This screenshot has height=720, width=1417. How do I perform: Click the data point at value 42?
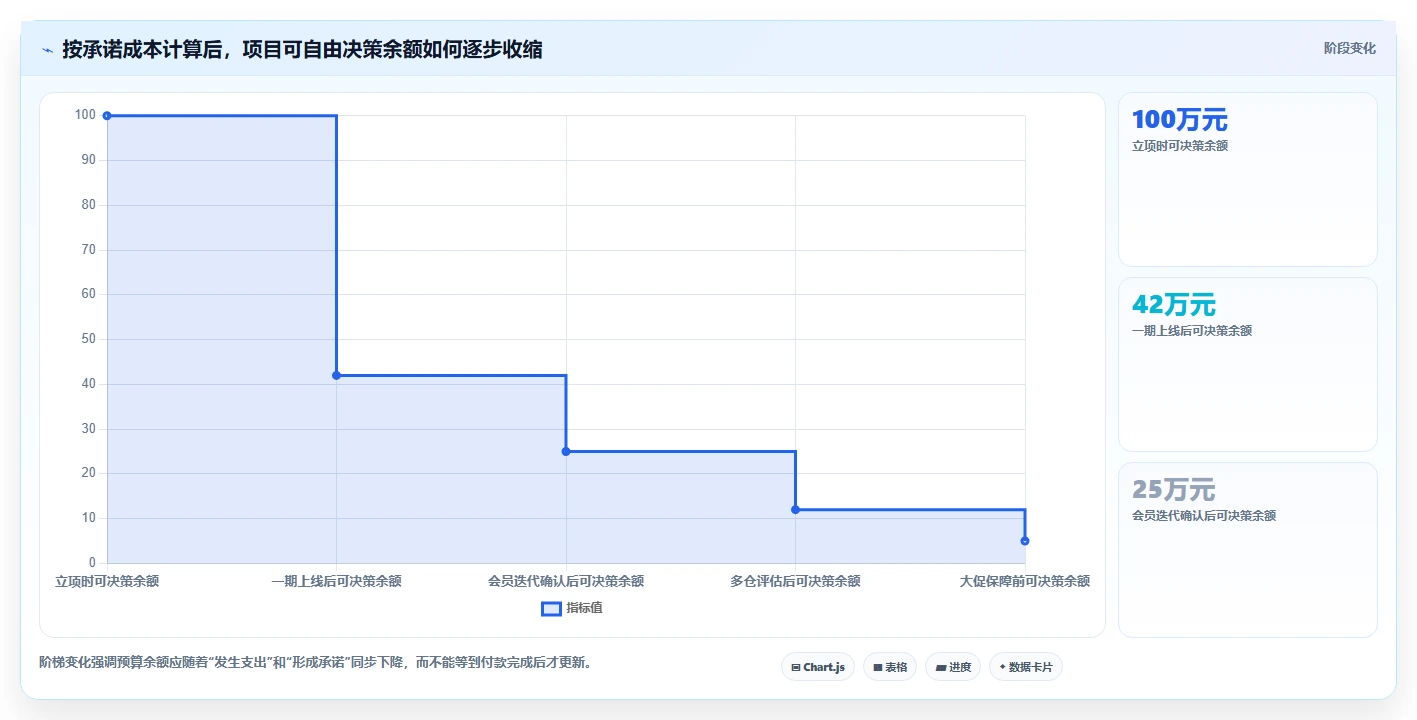pos(336,375)
